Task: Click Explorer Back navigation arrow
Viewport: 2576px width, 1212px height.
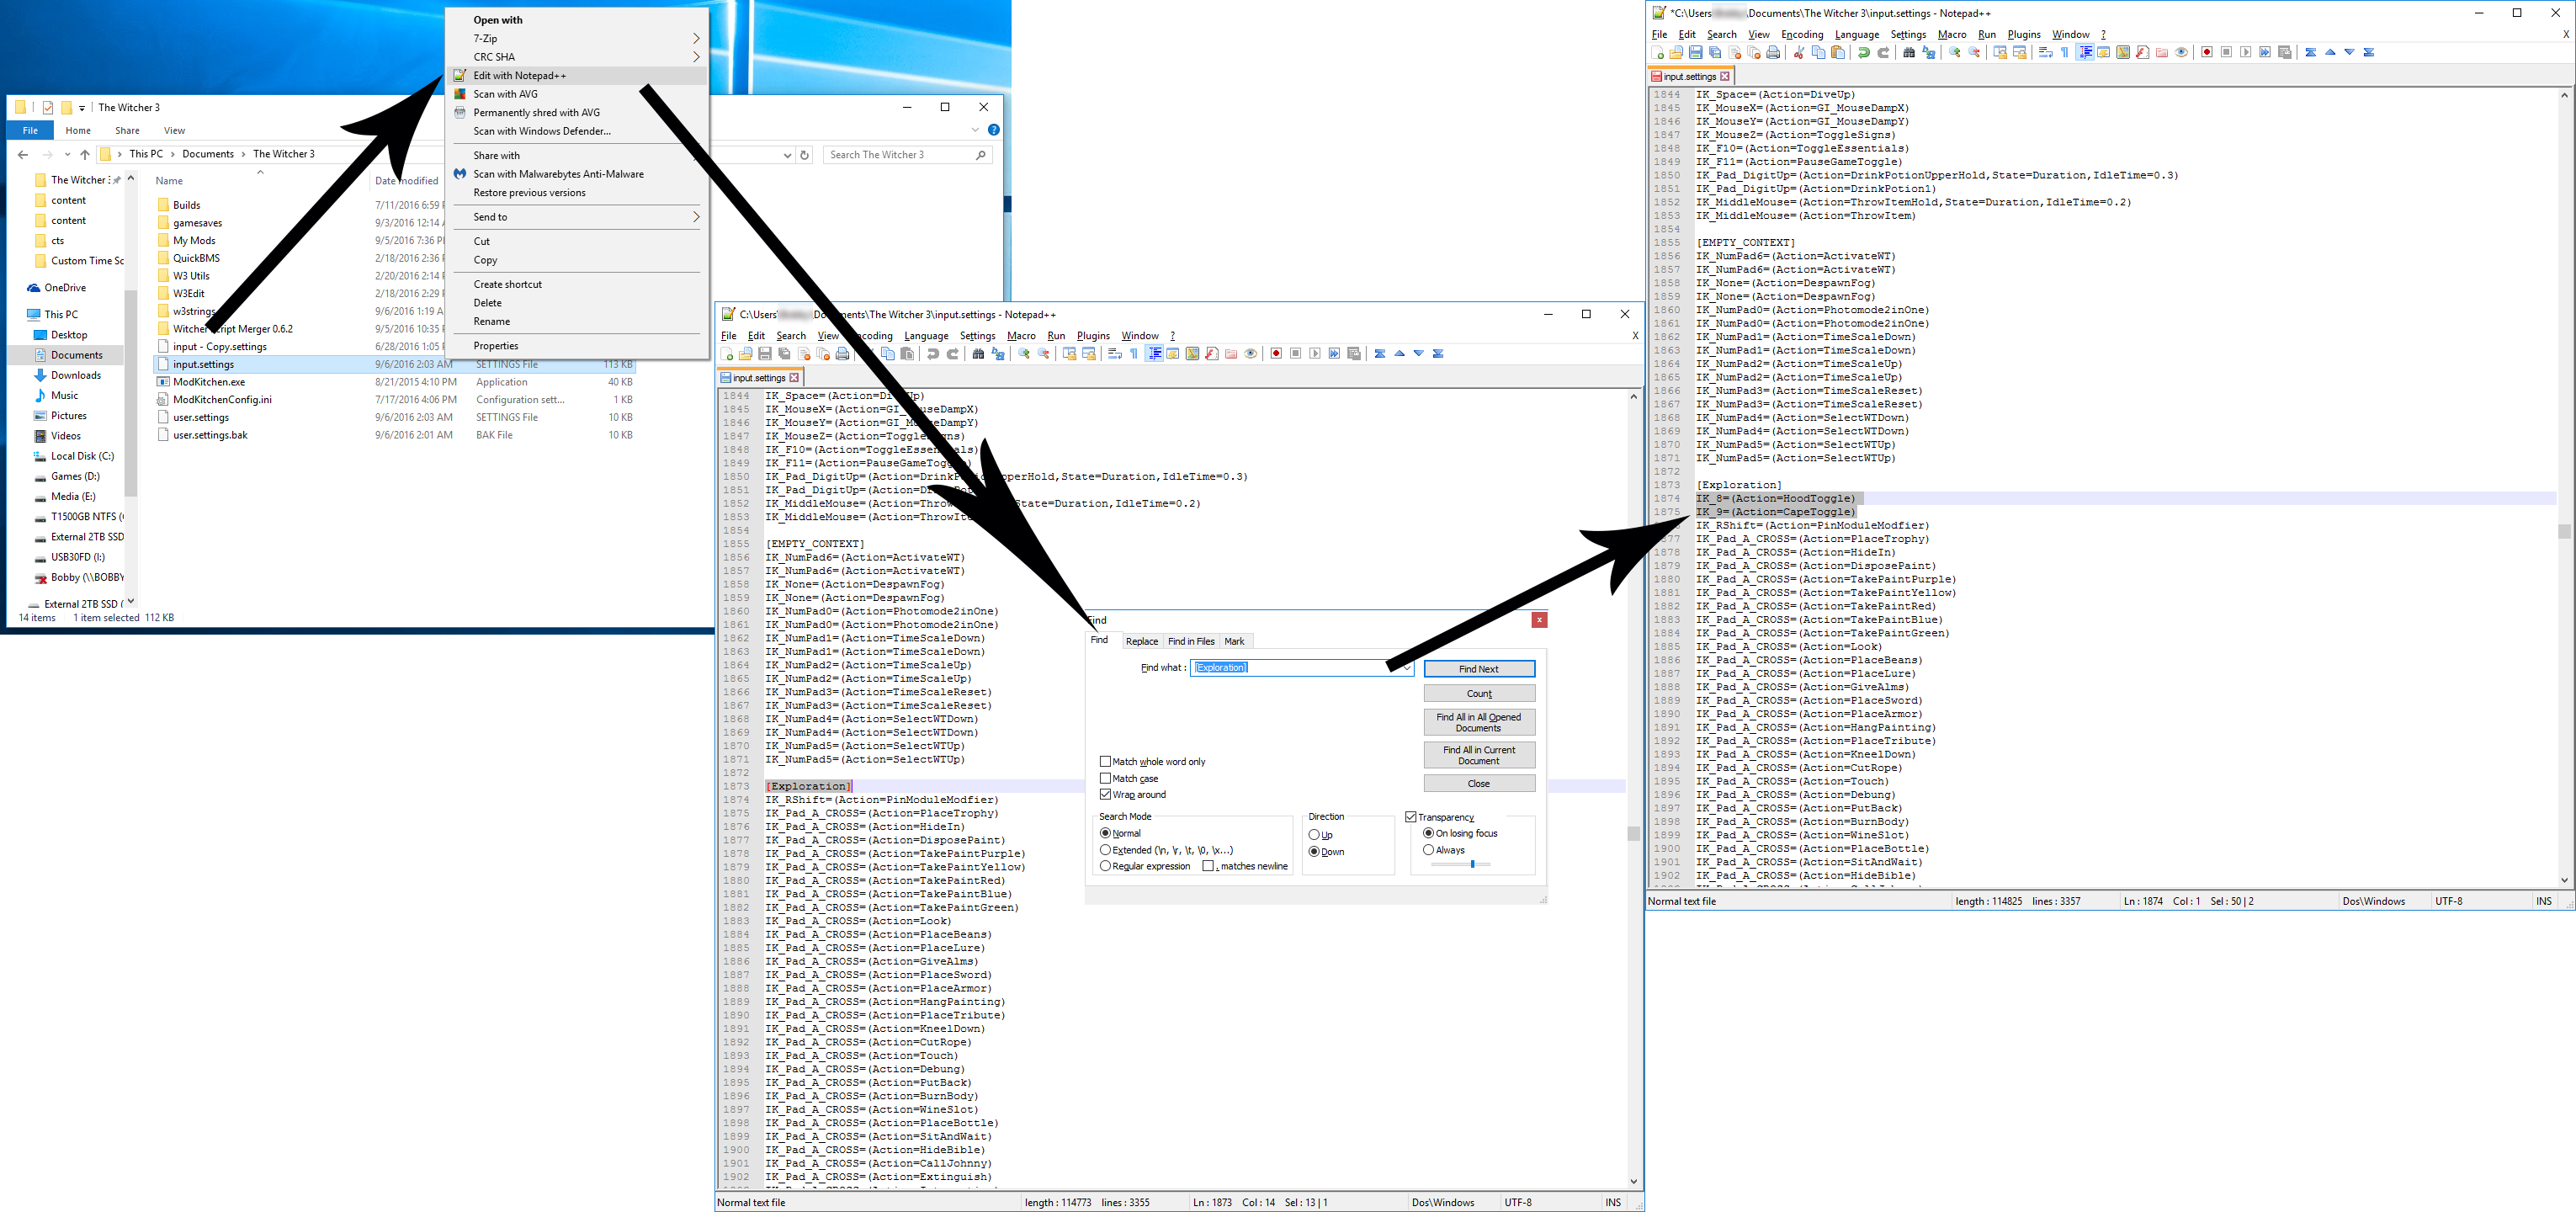Action: (x=23, y=155)
